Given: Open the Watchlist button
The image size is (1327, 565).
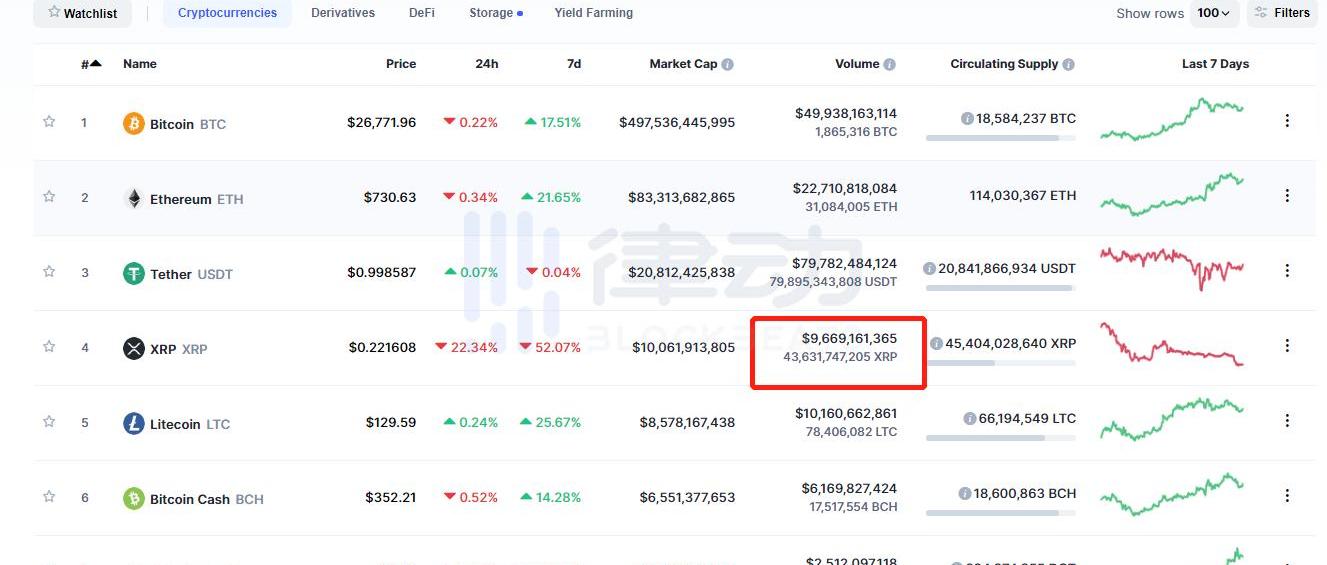Looking at the screenshot, I should [82, 13].
